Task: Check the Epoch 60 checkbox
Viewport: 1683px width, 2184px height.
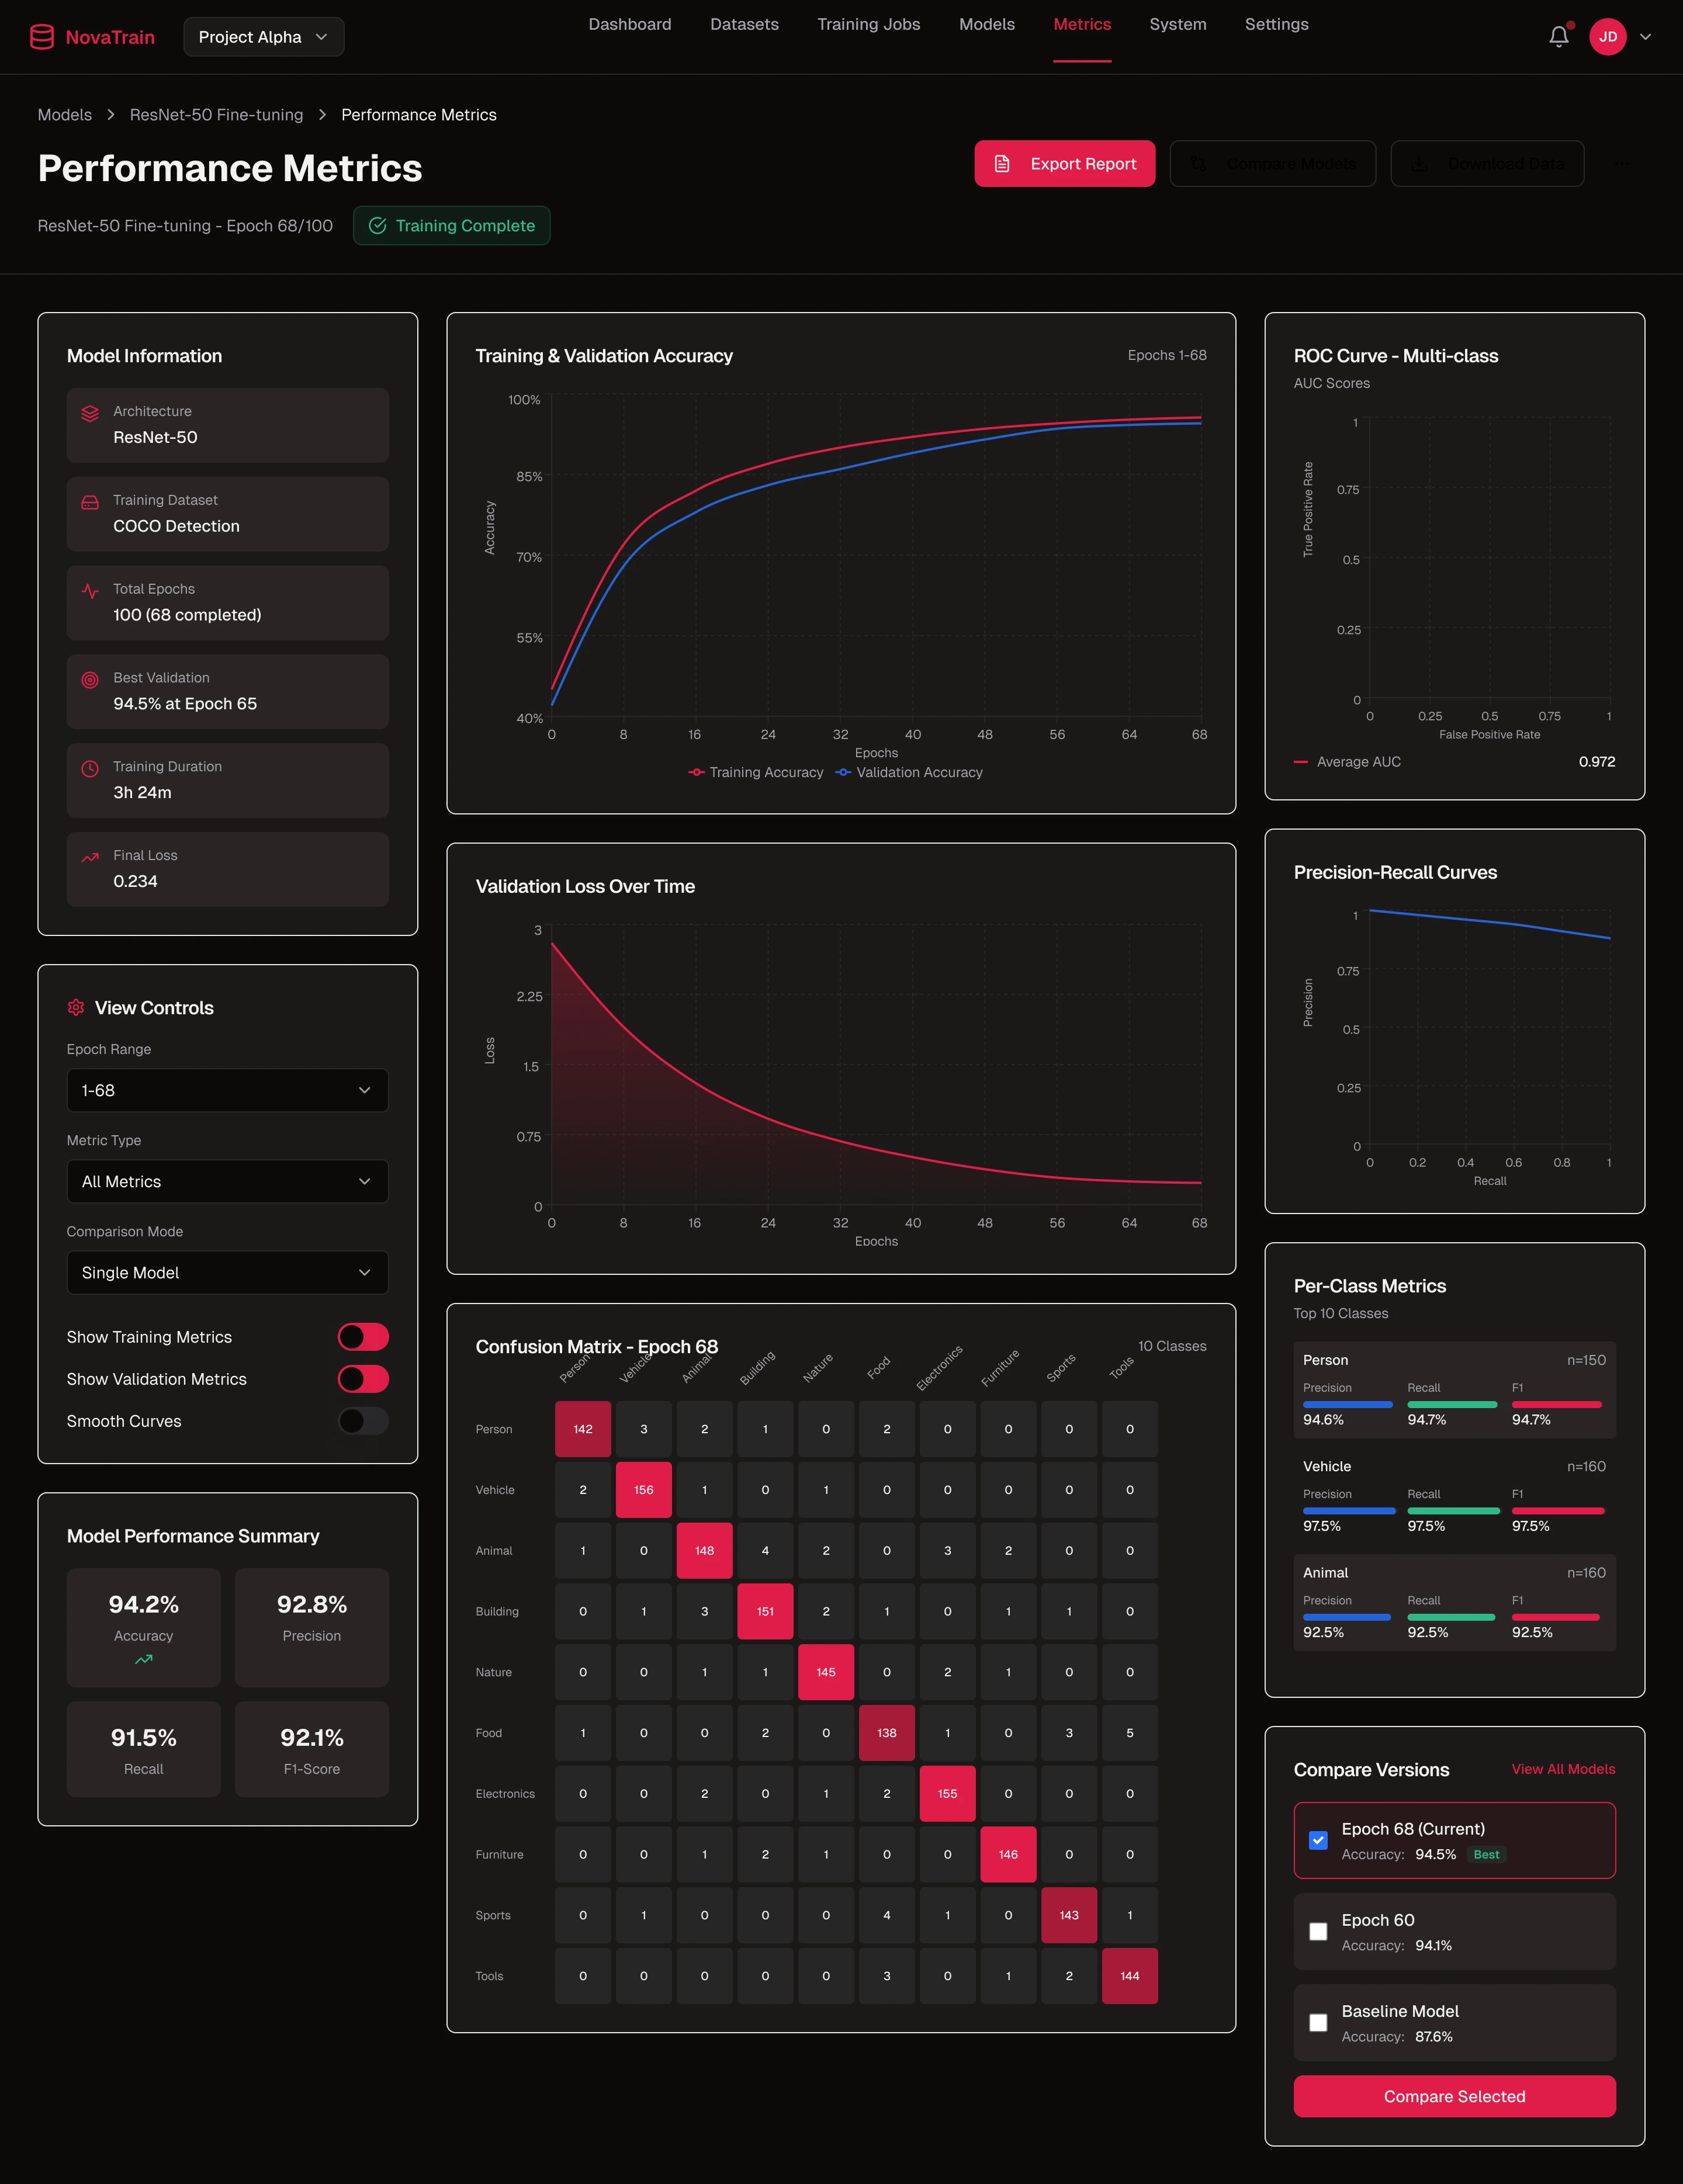Action: click(x=1318, y=1932)
